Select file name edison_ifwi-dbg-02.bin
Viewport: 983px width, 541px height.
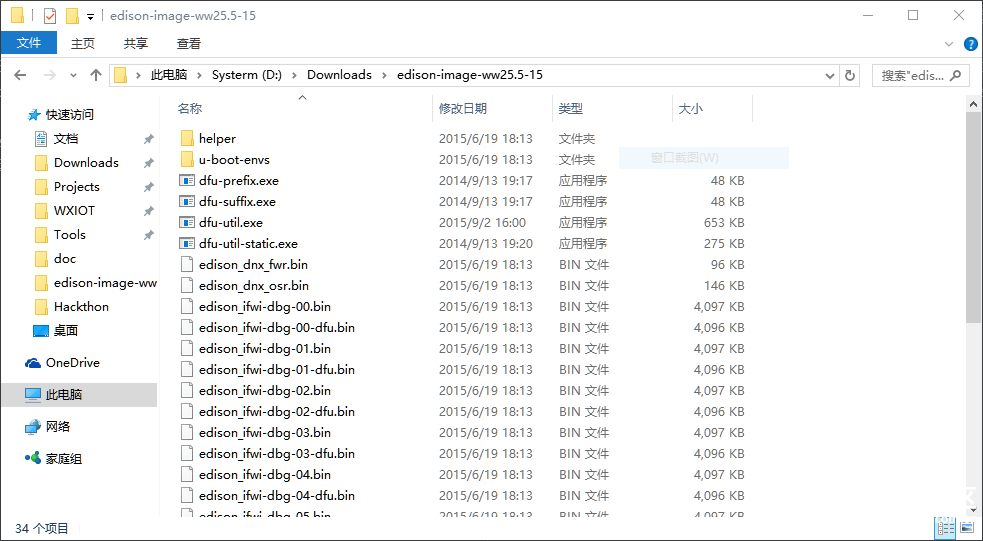(x=265, y=391)
